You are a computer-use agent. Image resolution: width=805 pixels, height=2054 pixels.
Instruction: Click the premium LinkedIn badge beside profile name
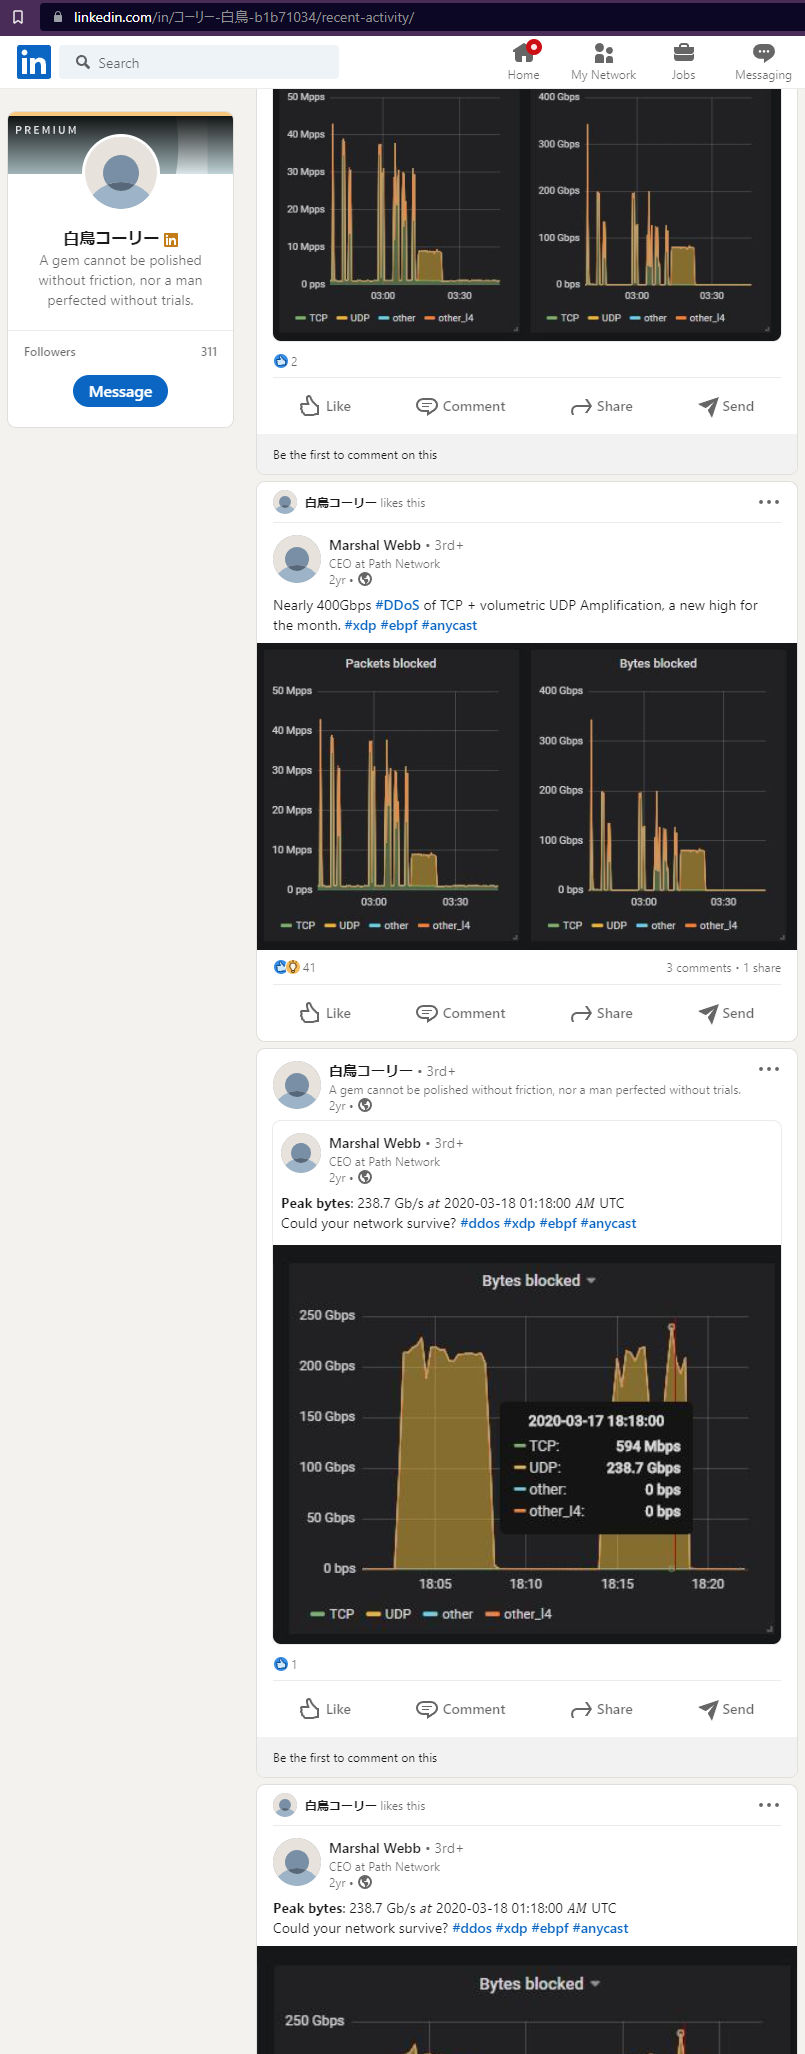coord(171,239)
